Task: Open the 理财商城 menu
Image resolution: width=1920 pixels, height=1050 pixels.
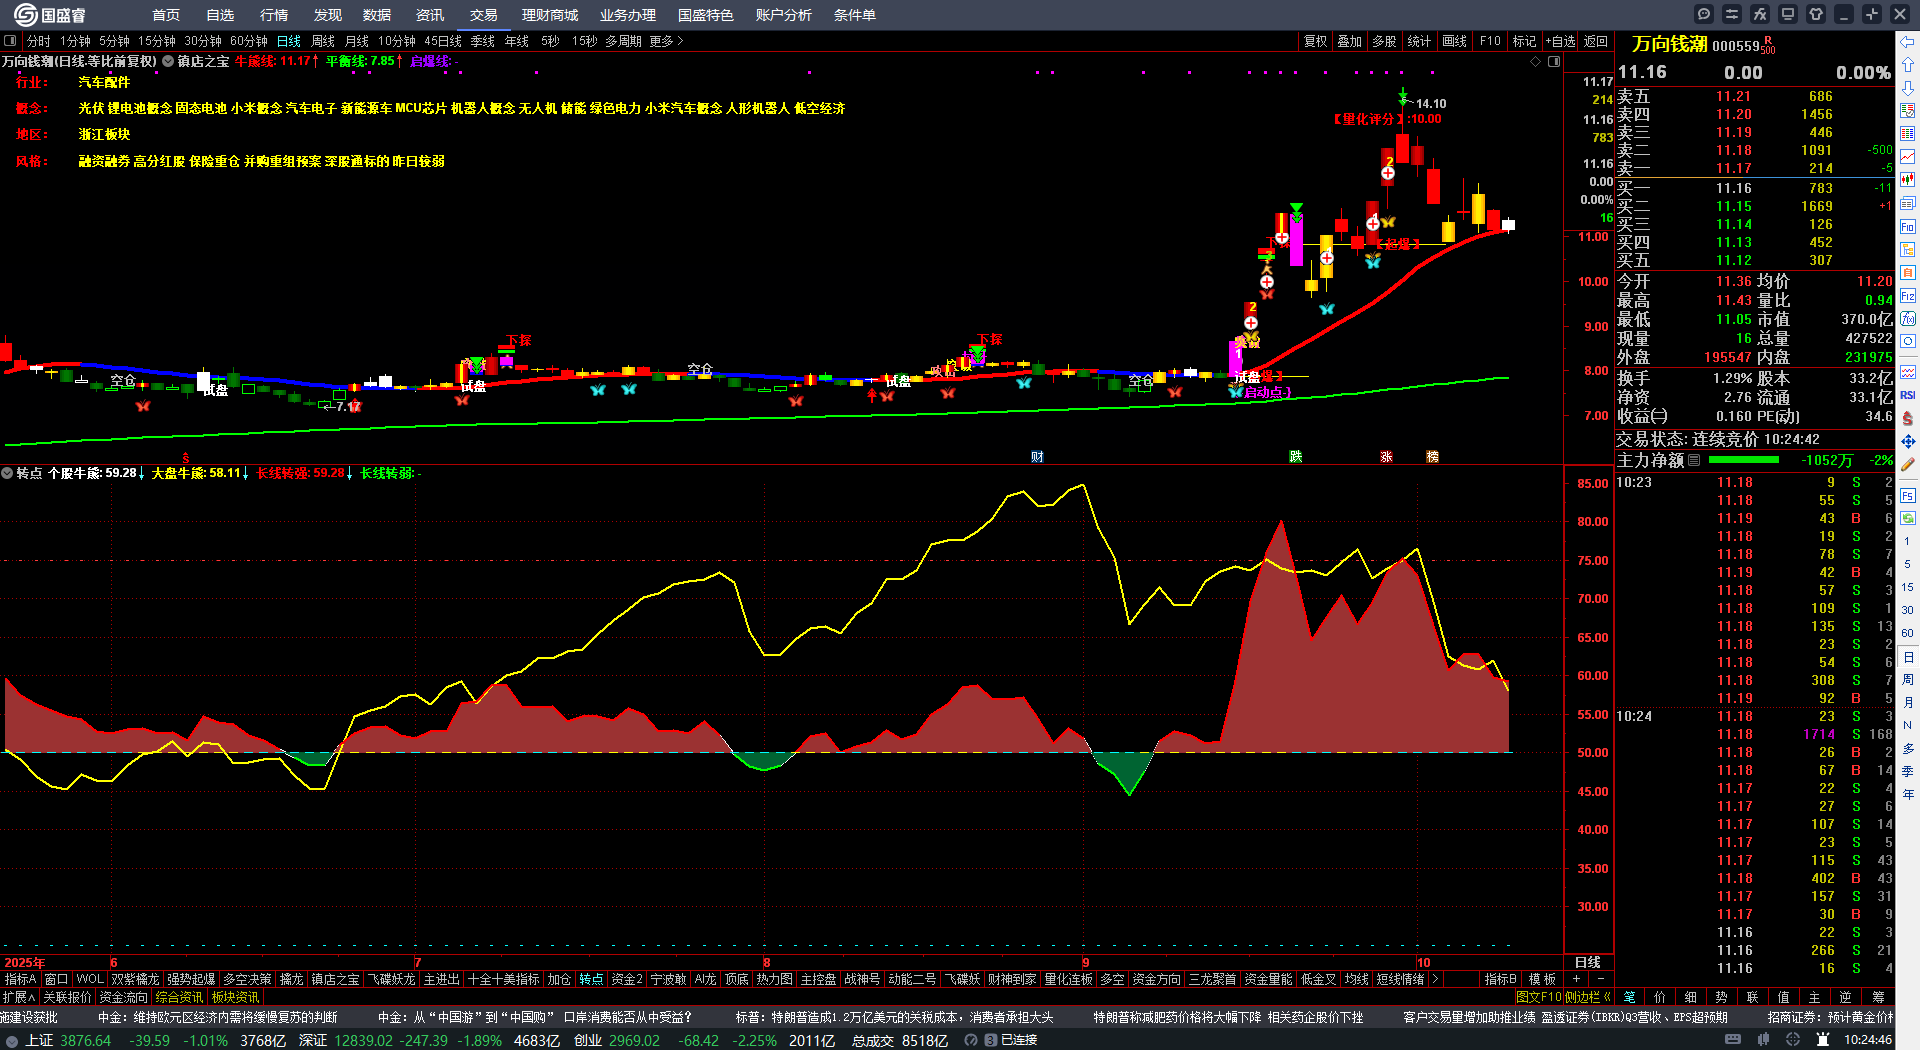Action: point(550,15)
